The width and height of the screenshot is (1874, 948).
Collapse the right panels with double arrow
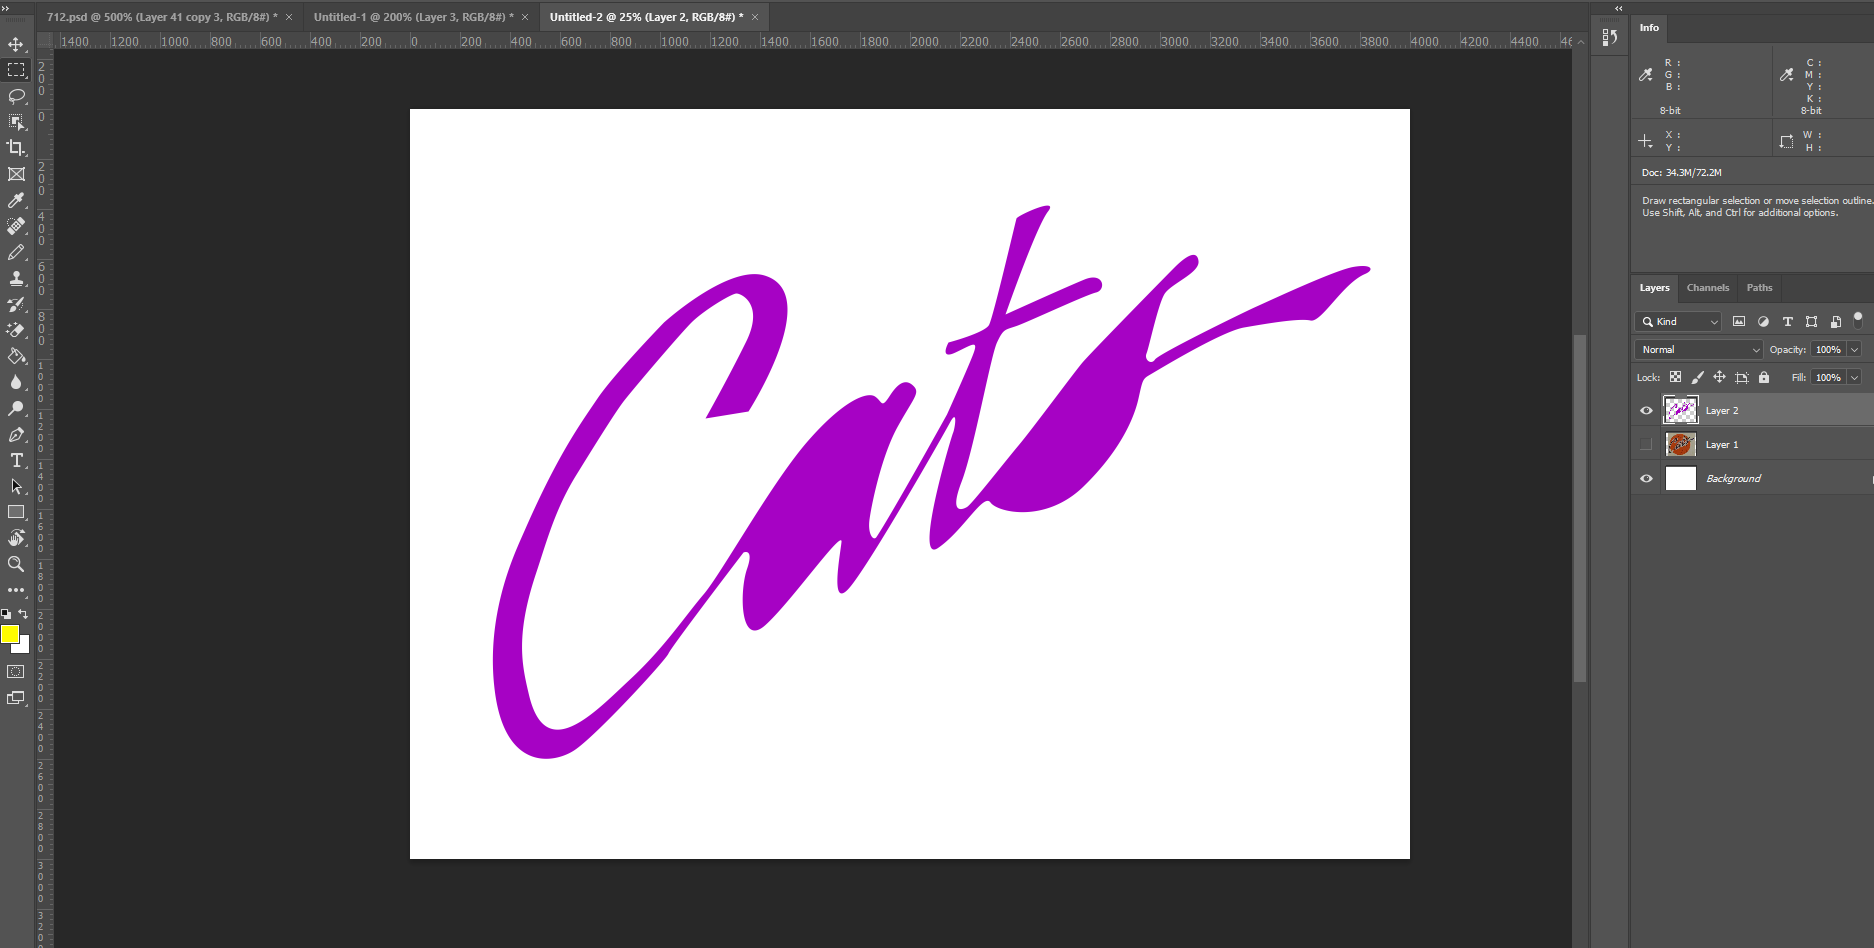click(x=1619, y=8)
